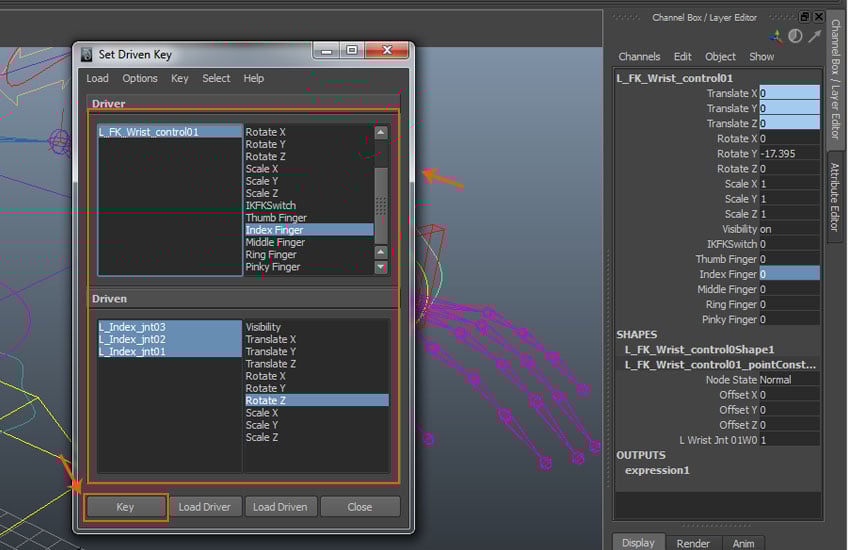Select the L_FK_Wrist_control0Shape1 shape node
This screenshot has width=850, height=550.
pyautogui.click(x=699, y=350)
